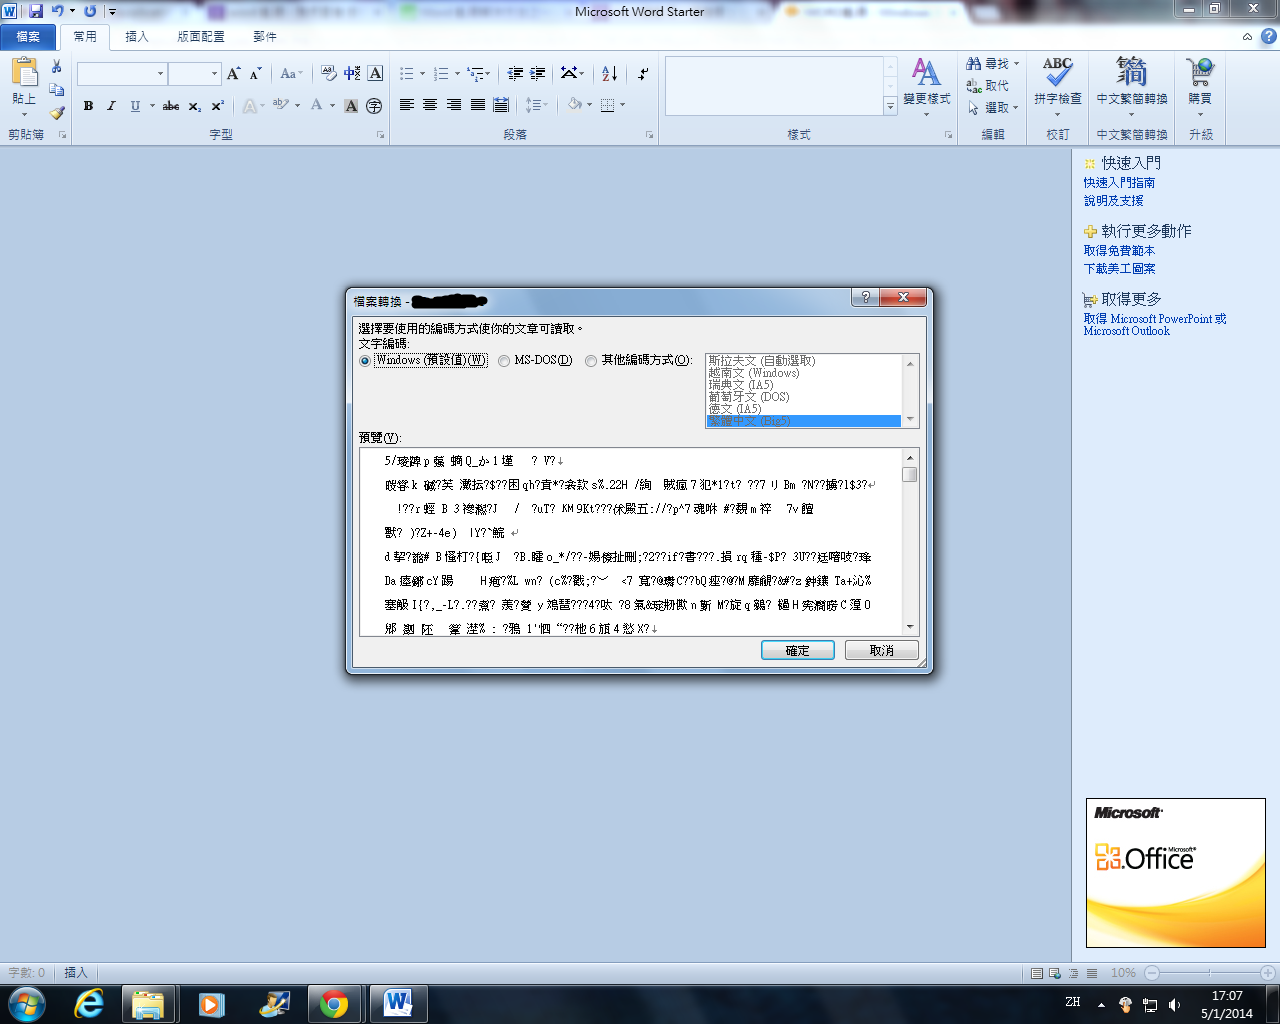Toggle Subscript formatting
Screen dimensions: 1280x1024
pyautogui.click(x=195, y=106)
